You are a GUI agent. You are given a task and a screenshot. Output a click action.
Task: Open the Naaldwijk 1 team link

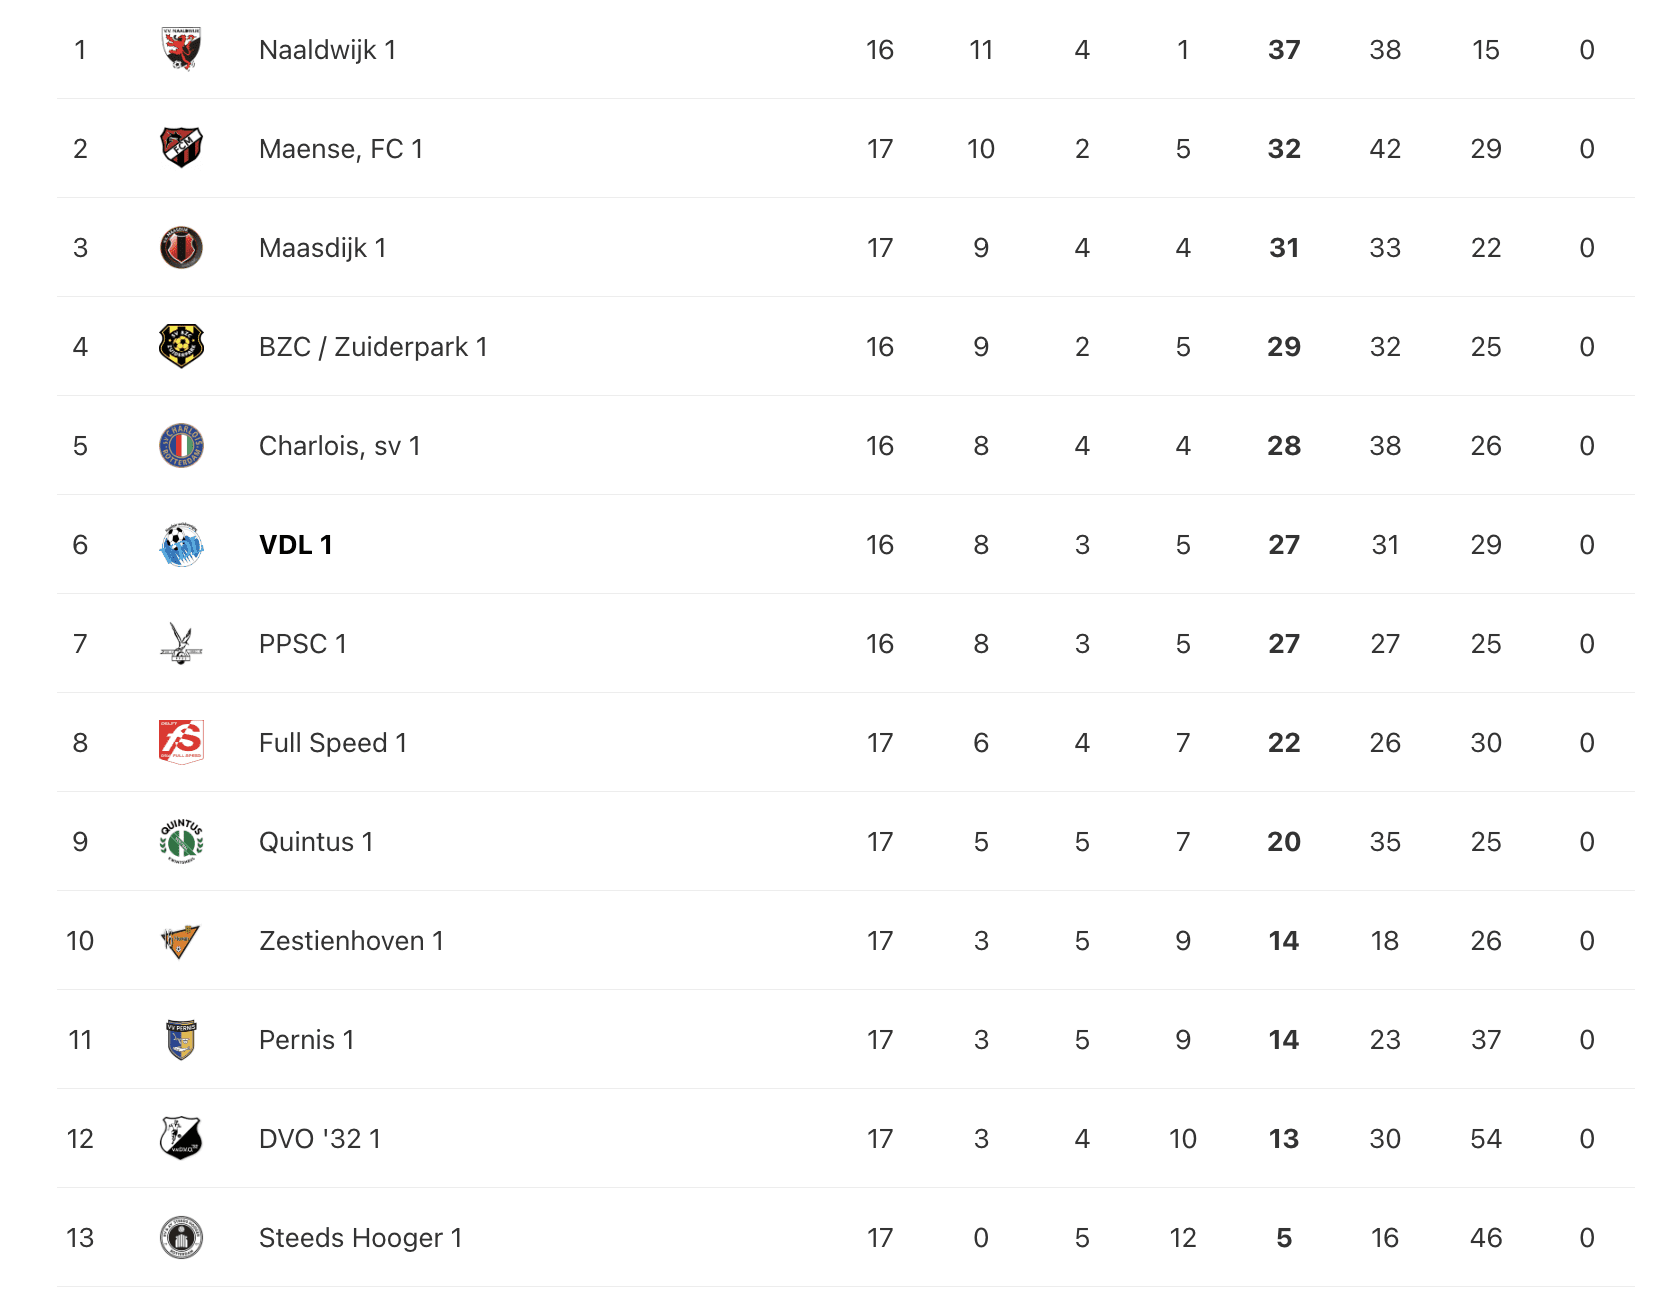tap(327, 50)
